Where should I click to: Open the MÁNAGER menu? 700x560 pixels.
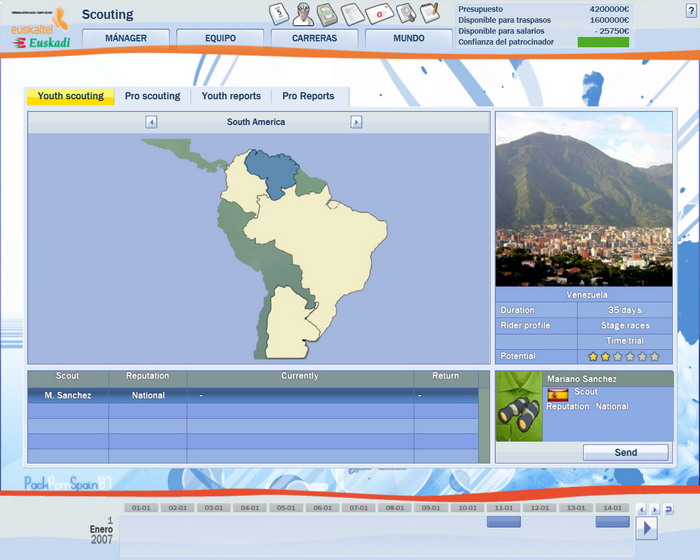coord(125,38)
